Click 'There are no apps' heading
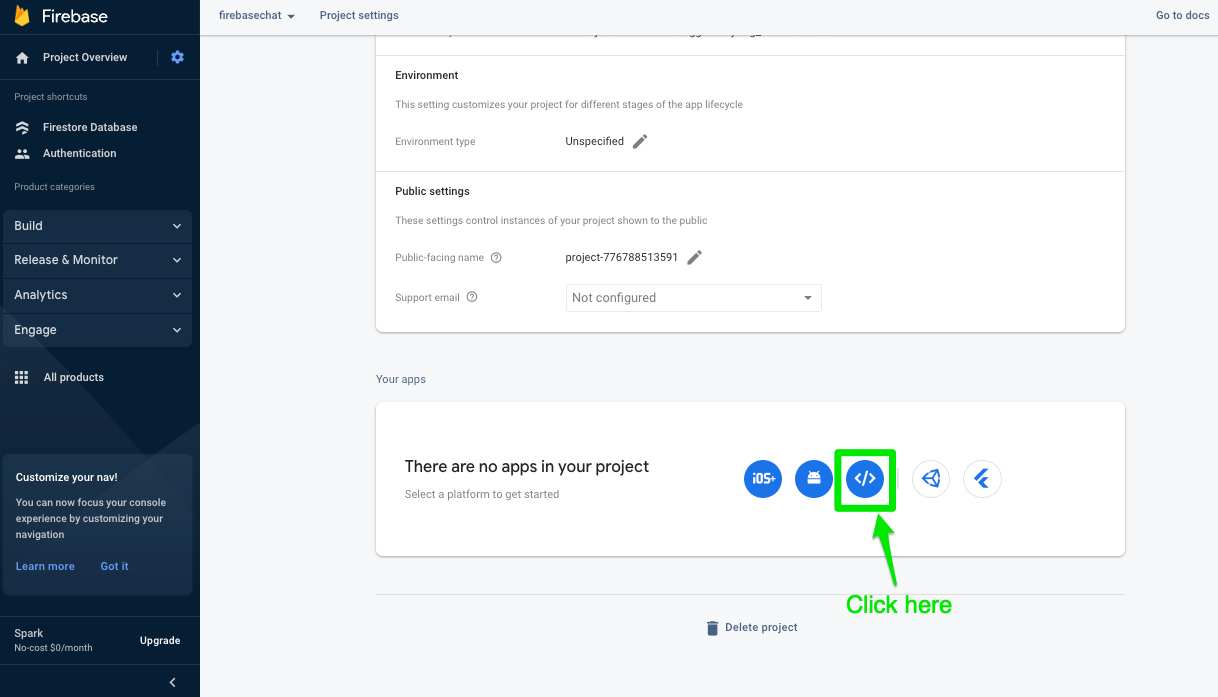This screenshot has height=697, width=1218. pyautogui.click(x=527, y=467)
